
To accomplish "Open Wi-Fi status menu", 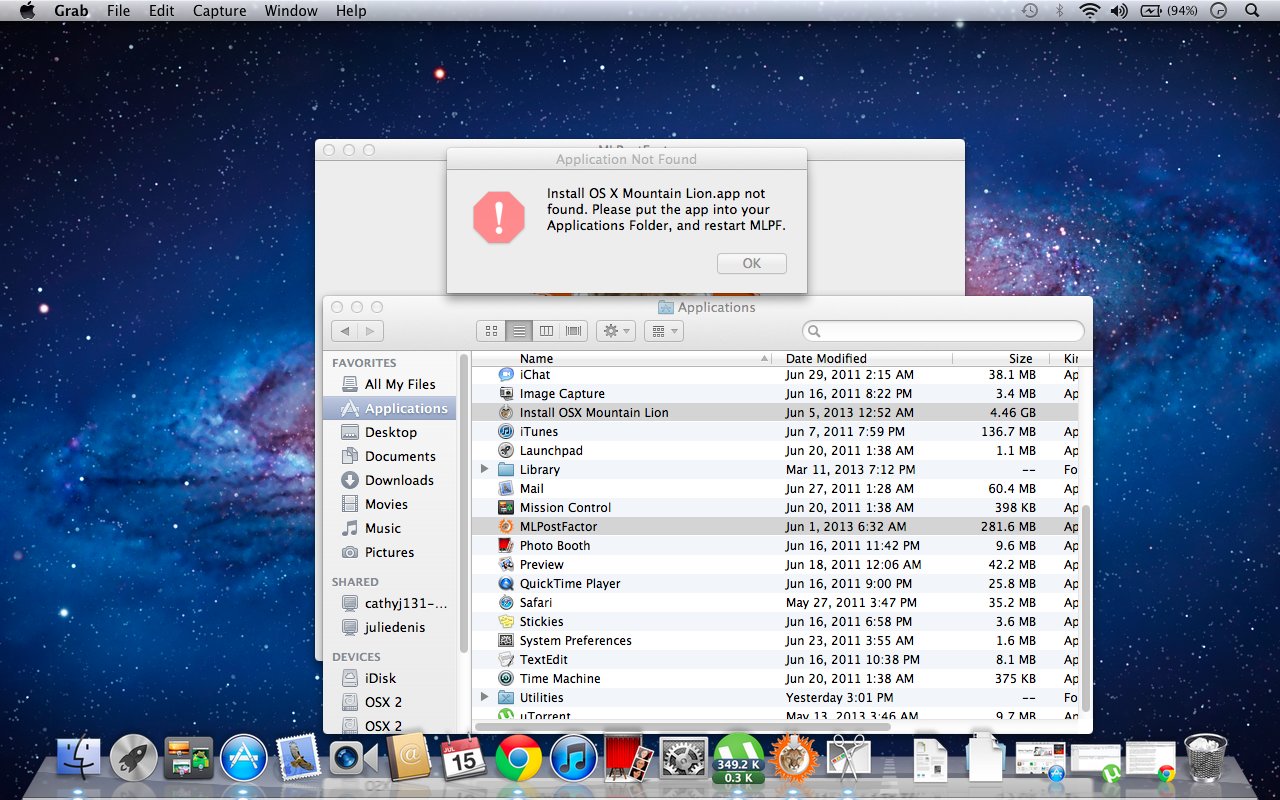I will pyautogui.click(x=1089, y=11).
